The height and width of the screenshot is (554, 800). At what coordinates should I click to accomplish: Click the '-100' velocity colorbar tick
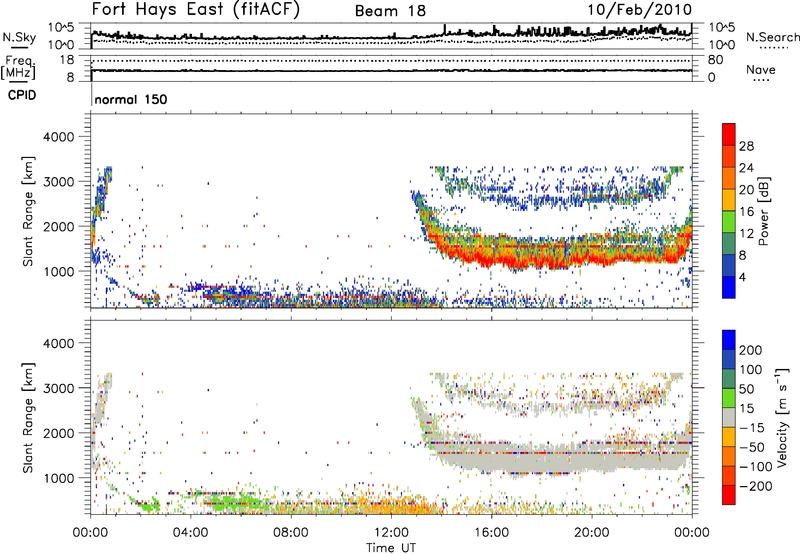756,467
